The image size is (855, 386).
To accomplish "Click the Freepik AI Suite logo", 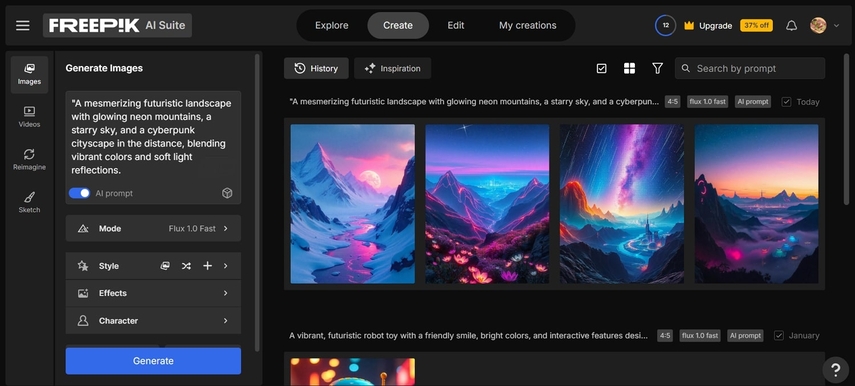I will coord(117,26).
